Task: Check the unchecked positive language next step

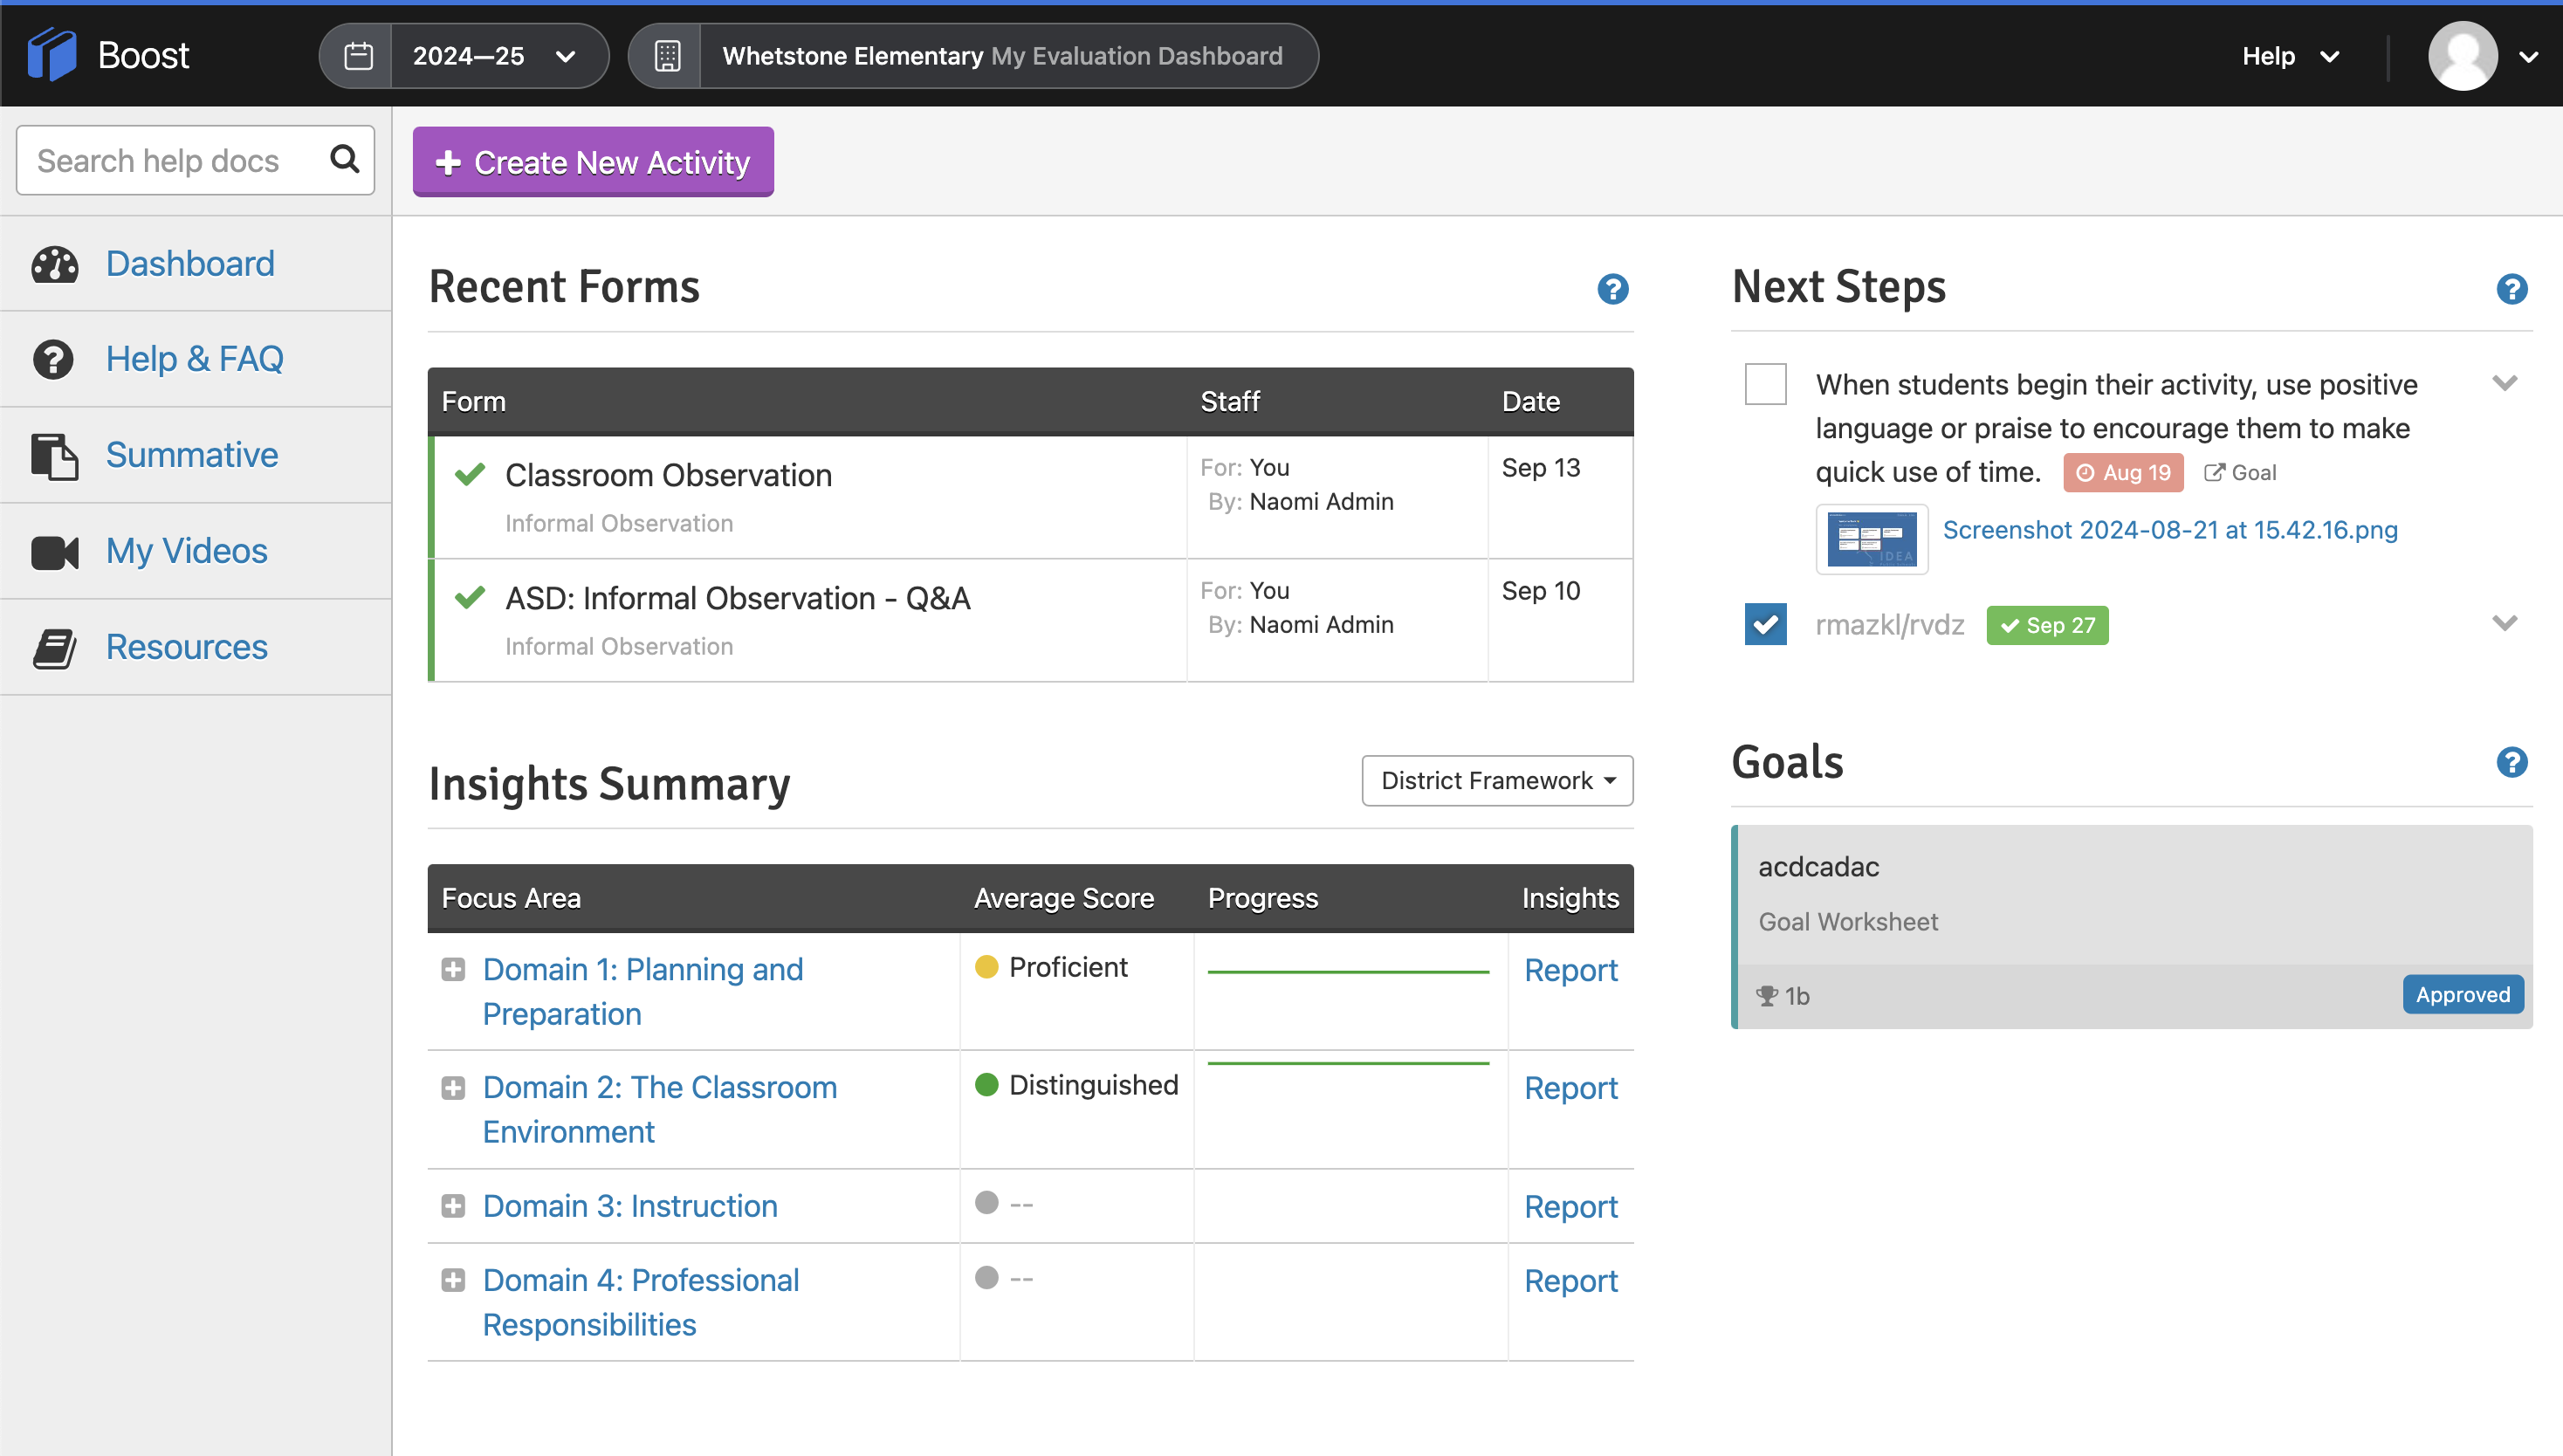Action: click(1765, 384)
